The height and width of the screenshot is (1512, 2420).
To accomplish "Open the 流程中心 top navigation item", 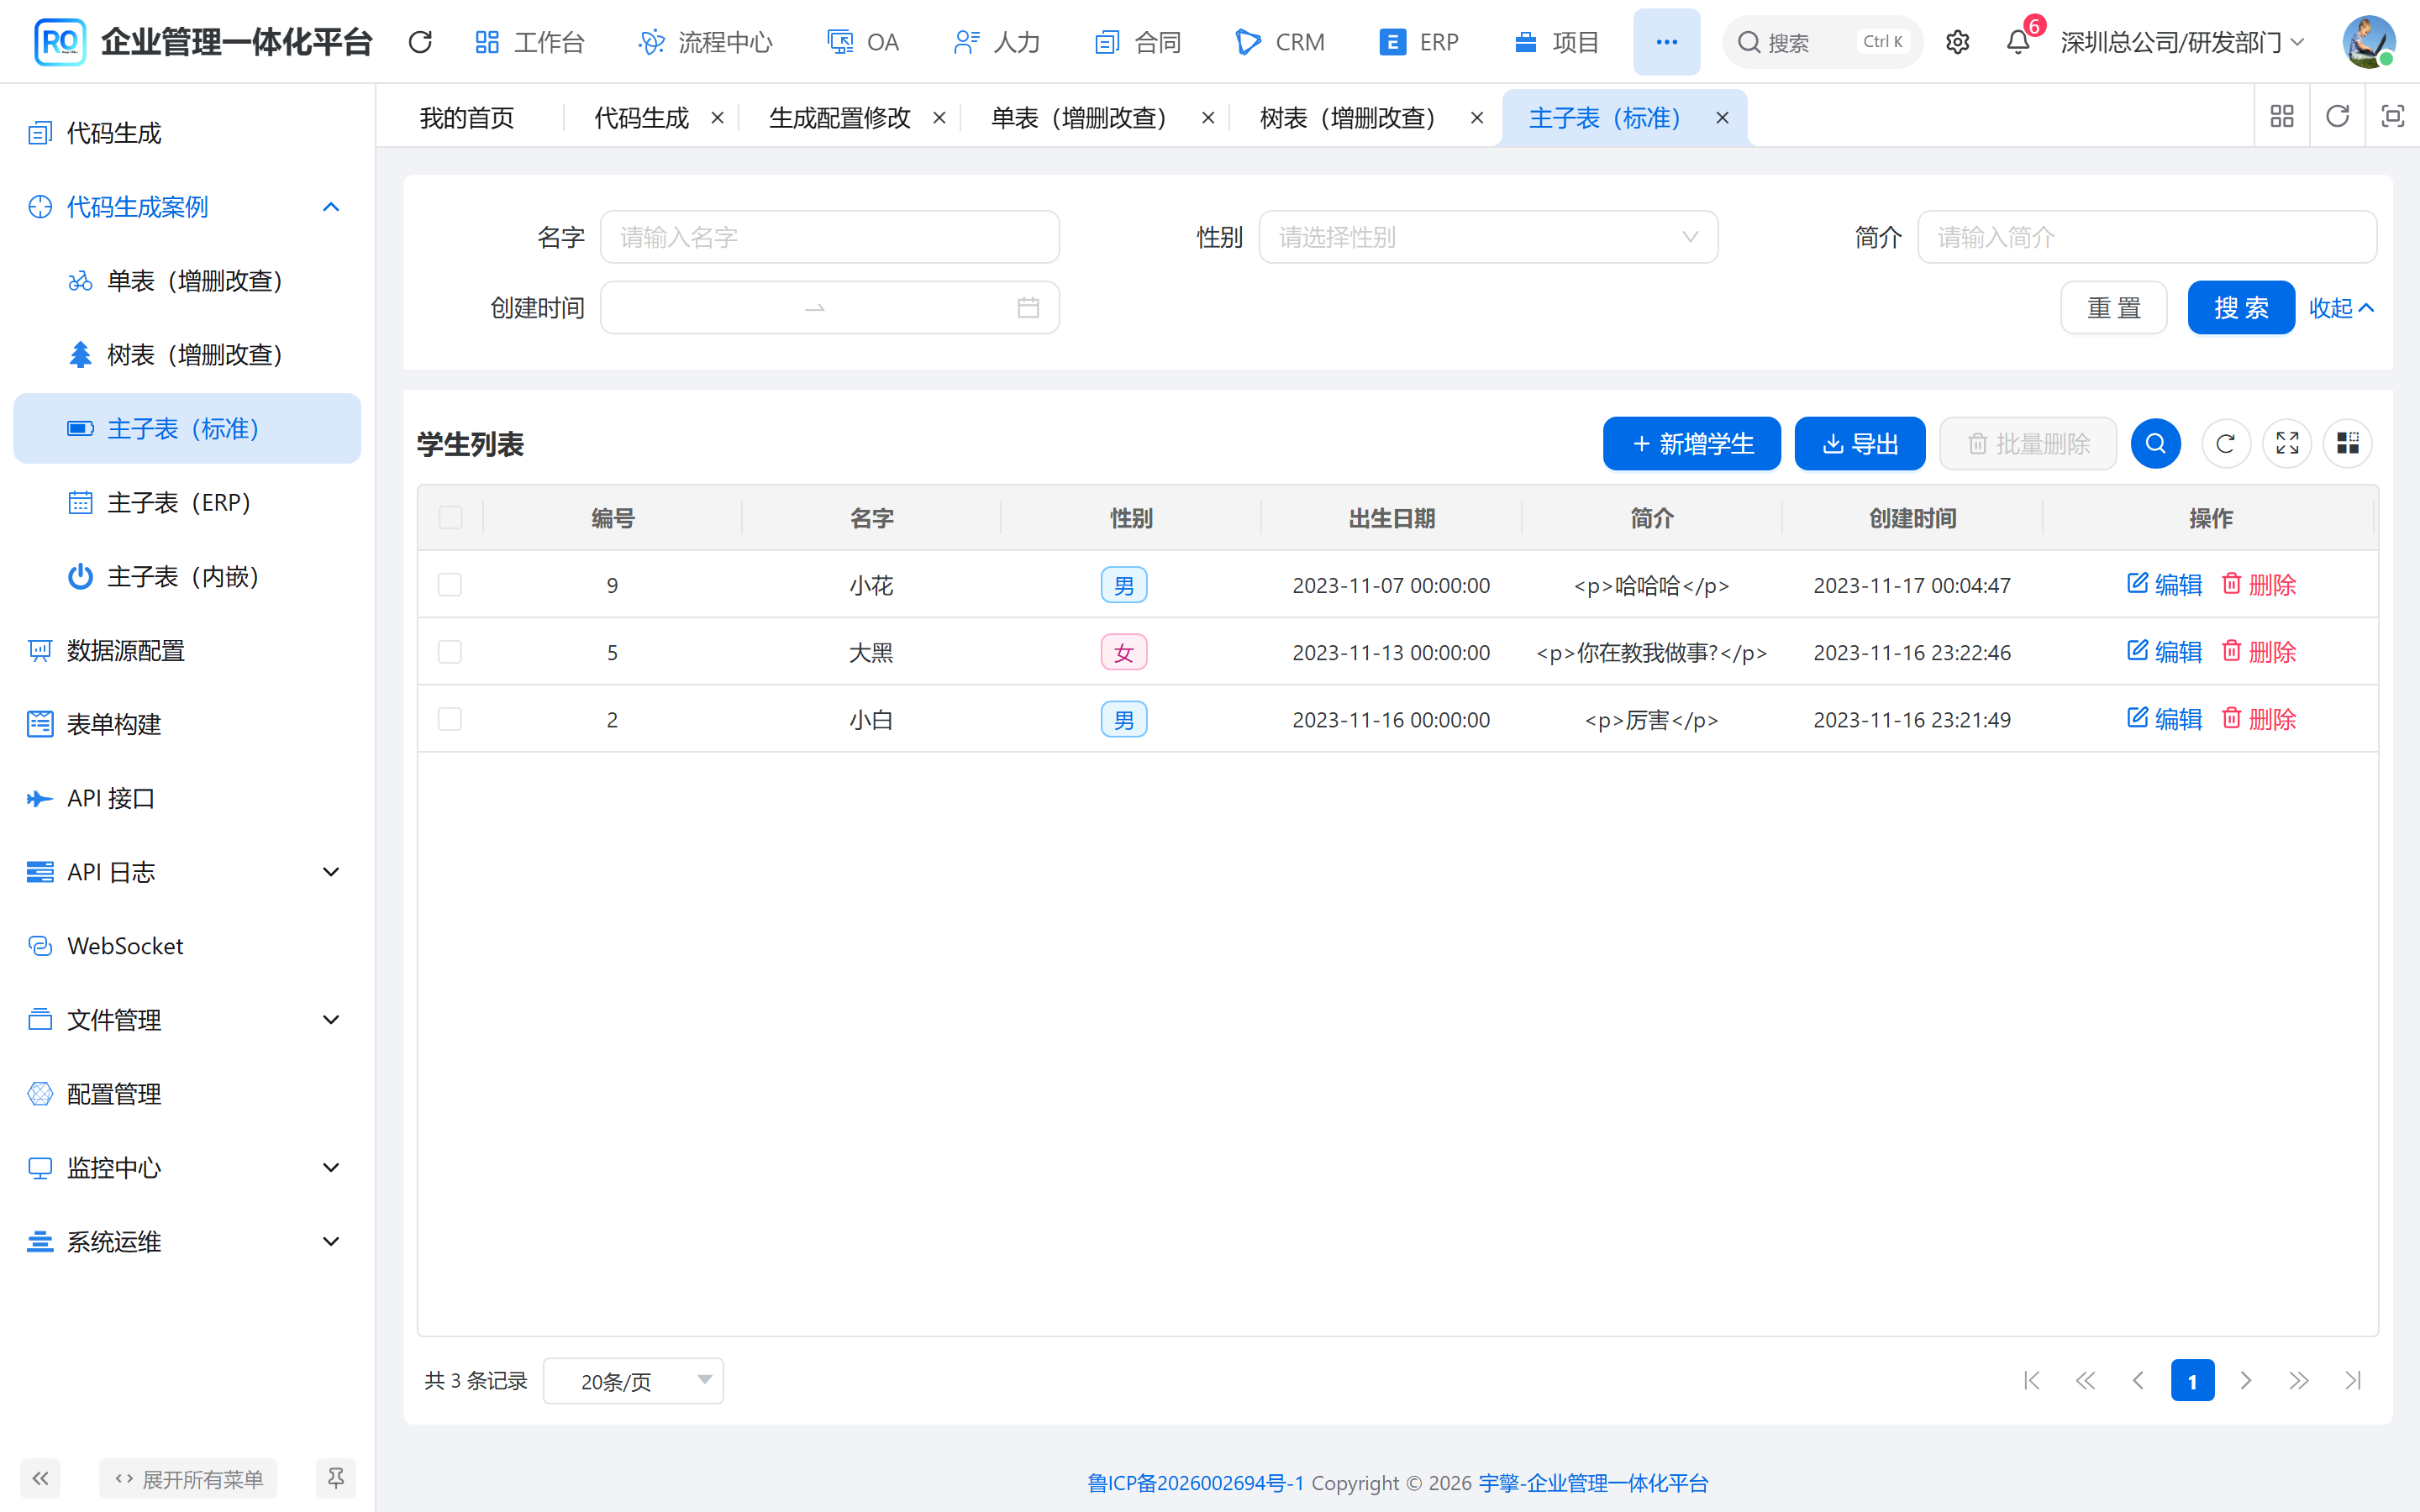I will coord(706,42).
